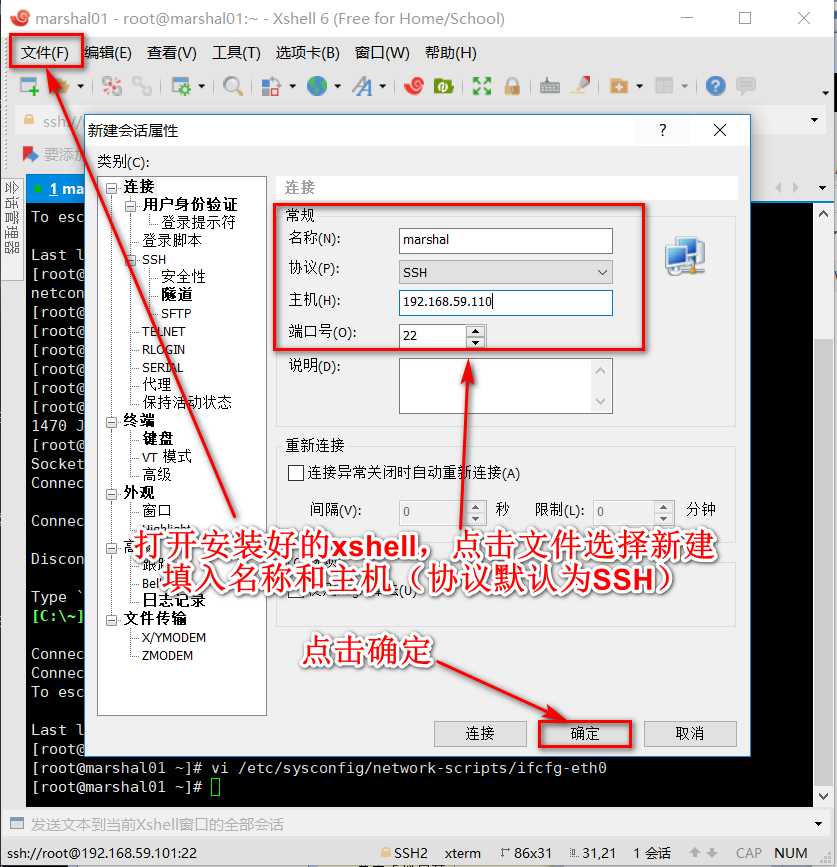The height and width of the screenshot is (867, 837).
Task: Enable auto reconnect on abnormal close checkbox
Action: 296,473
